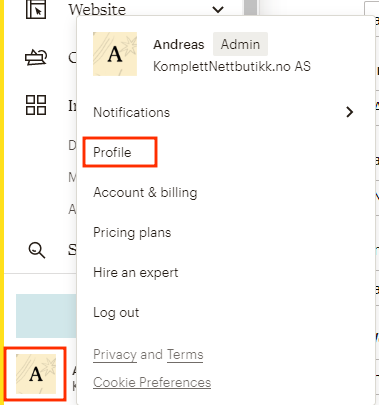Open the integrations grid icon
Viewport: 379px width, 405px height.
click(36, 105)
